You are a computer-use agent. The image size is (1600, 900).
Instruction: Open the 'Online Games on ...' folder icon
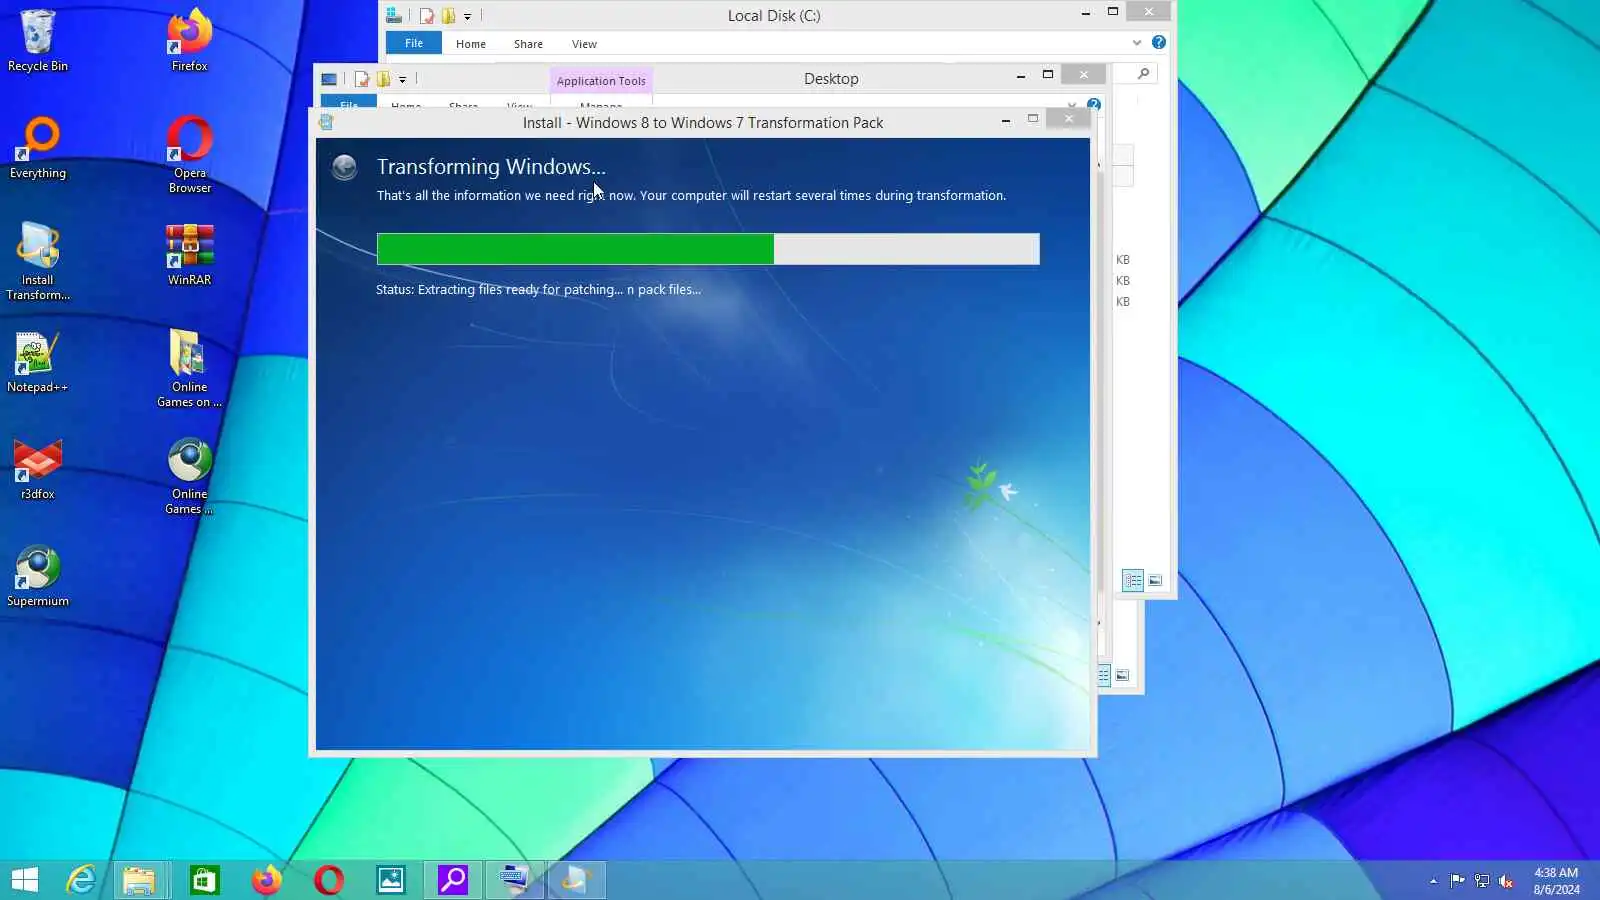[x=189, y=368]
